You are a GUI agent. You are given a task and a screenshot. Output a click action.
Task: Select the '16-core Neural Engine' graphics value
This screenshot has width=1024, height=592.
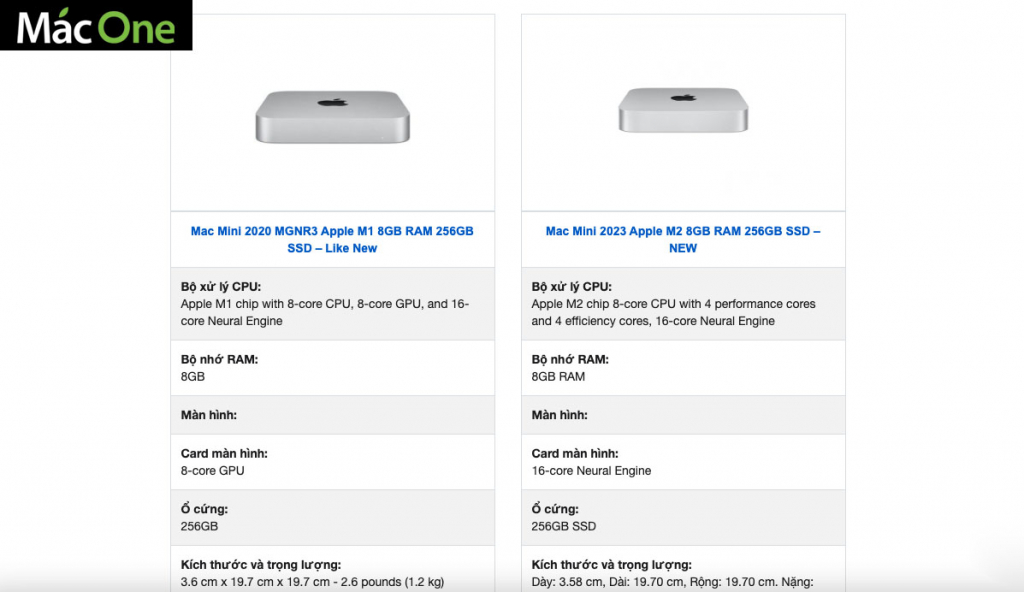(x=591, y=470)
